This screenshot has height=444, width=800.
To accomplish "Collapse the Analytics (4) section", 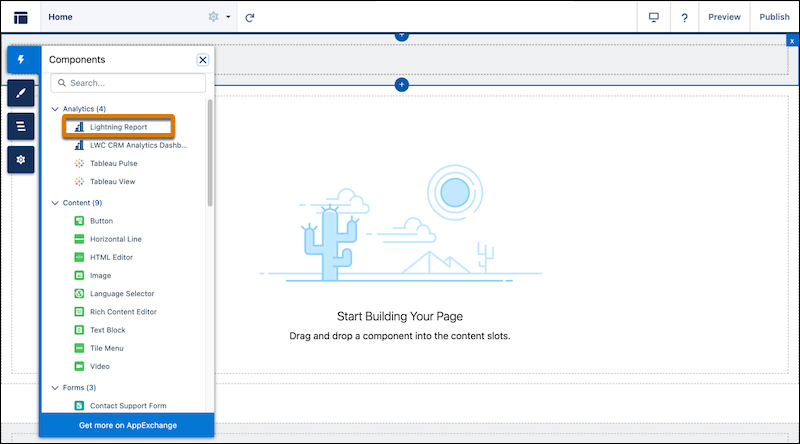I will (55, 109).
